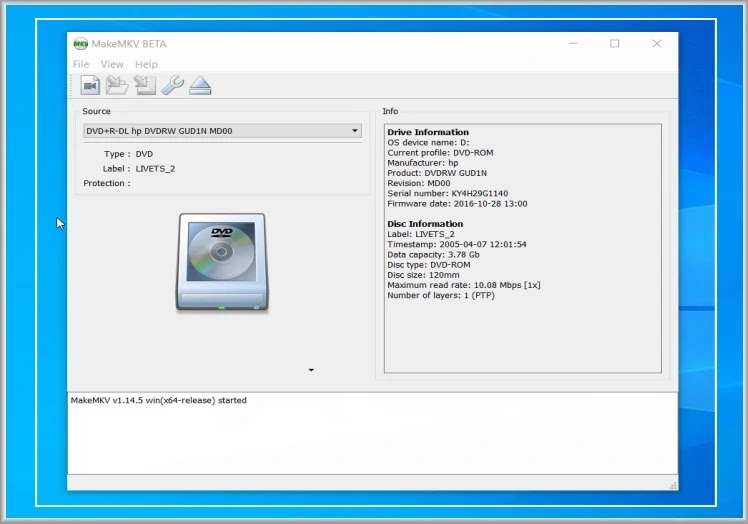Open the View menu
The image size is (748, 524).
coord(112,64)
